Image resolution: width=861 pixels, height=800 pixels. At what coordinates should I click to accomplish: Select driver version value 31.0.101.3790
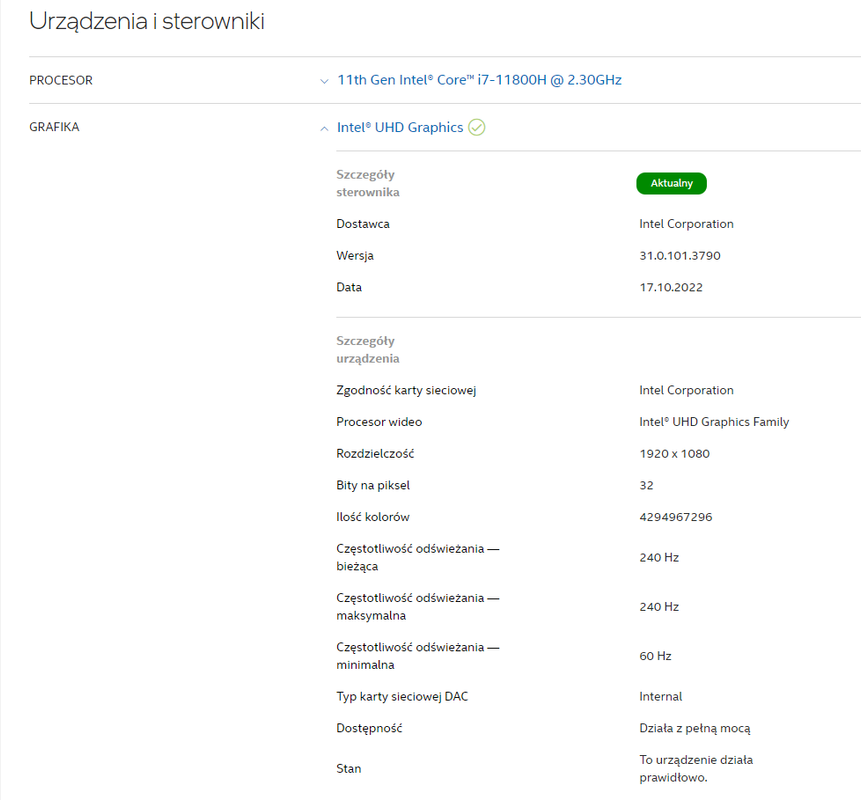[x=680, y=256]
